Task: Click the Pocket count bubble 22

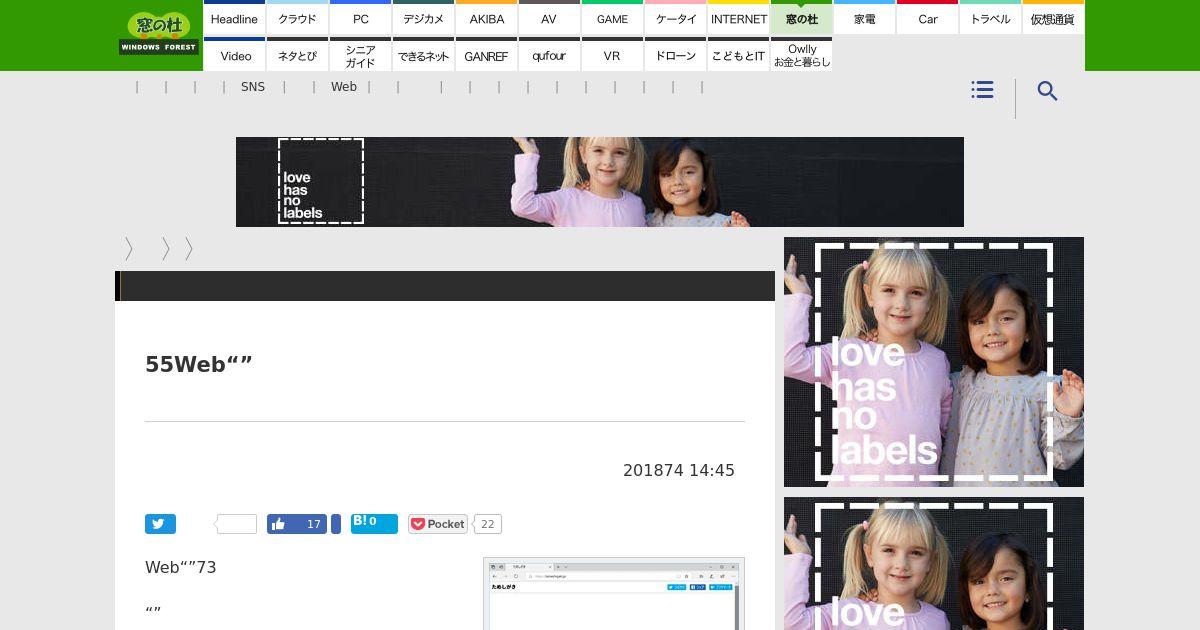Action: click(x=487, y=524)
